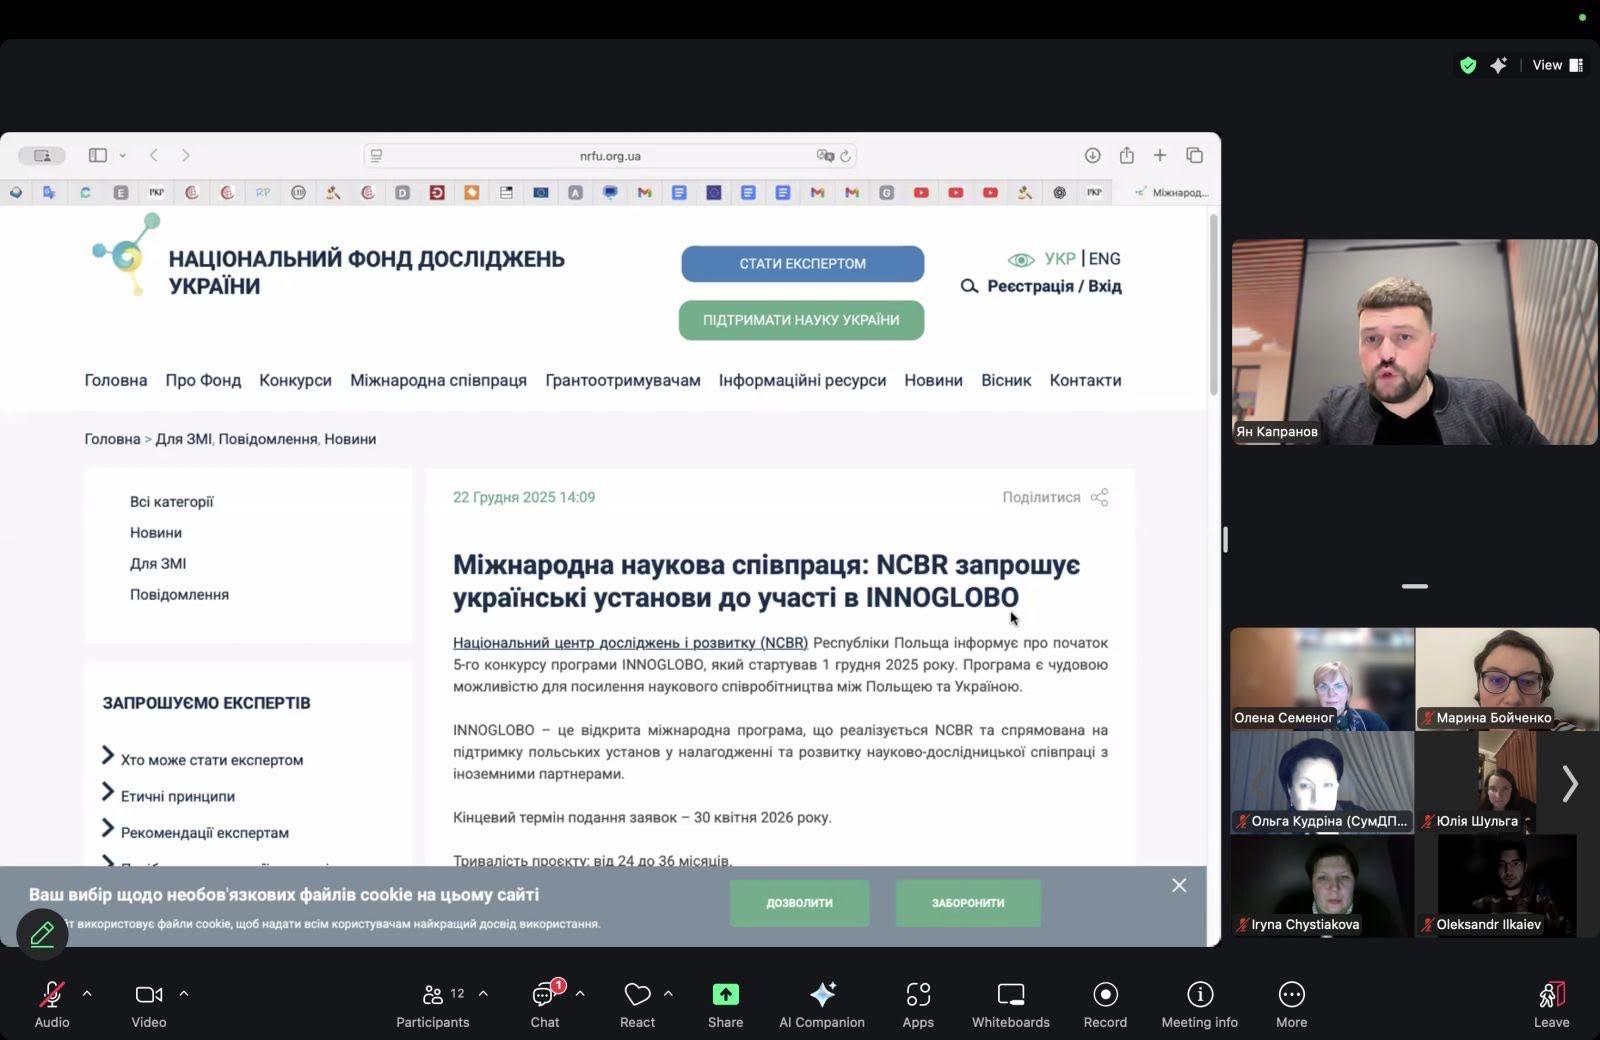Click the green encryption shield icon
Image resolution: width=1600 pixels, height=1040 pixels.
tap(1468, 65)
